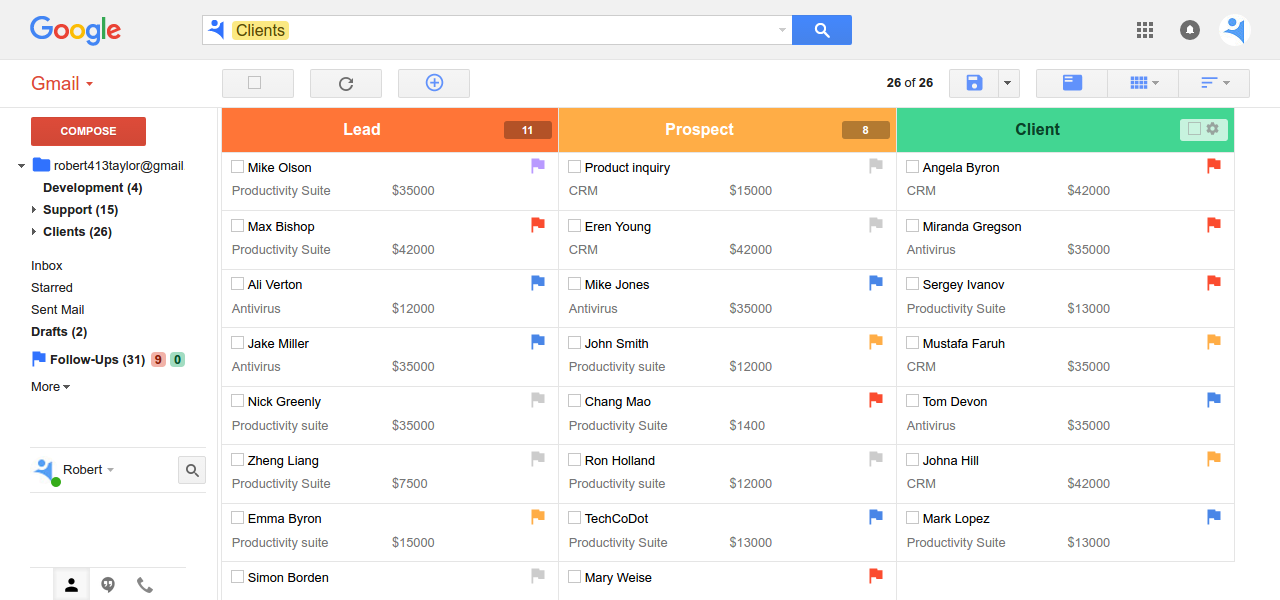Click the blue flag on Ali Verton
Image resolution: width=1280 pixels, height=600 pixels.
(x=538, y=283)
